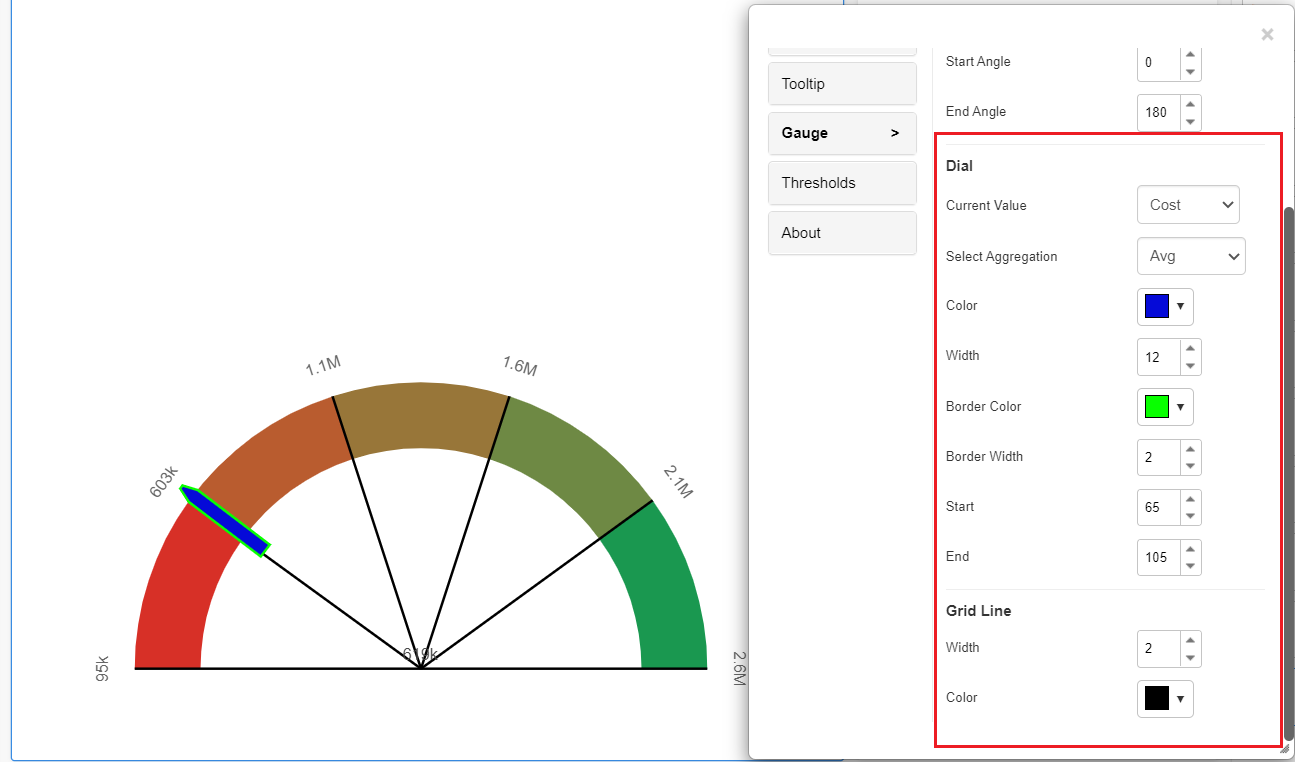Open the Select Aggregation Avg dropdown
The width and height of the screenshot is (1295, 762).
1191,256
